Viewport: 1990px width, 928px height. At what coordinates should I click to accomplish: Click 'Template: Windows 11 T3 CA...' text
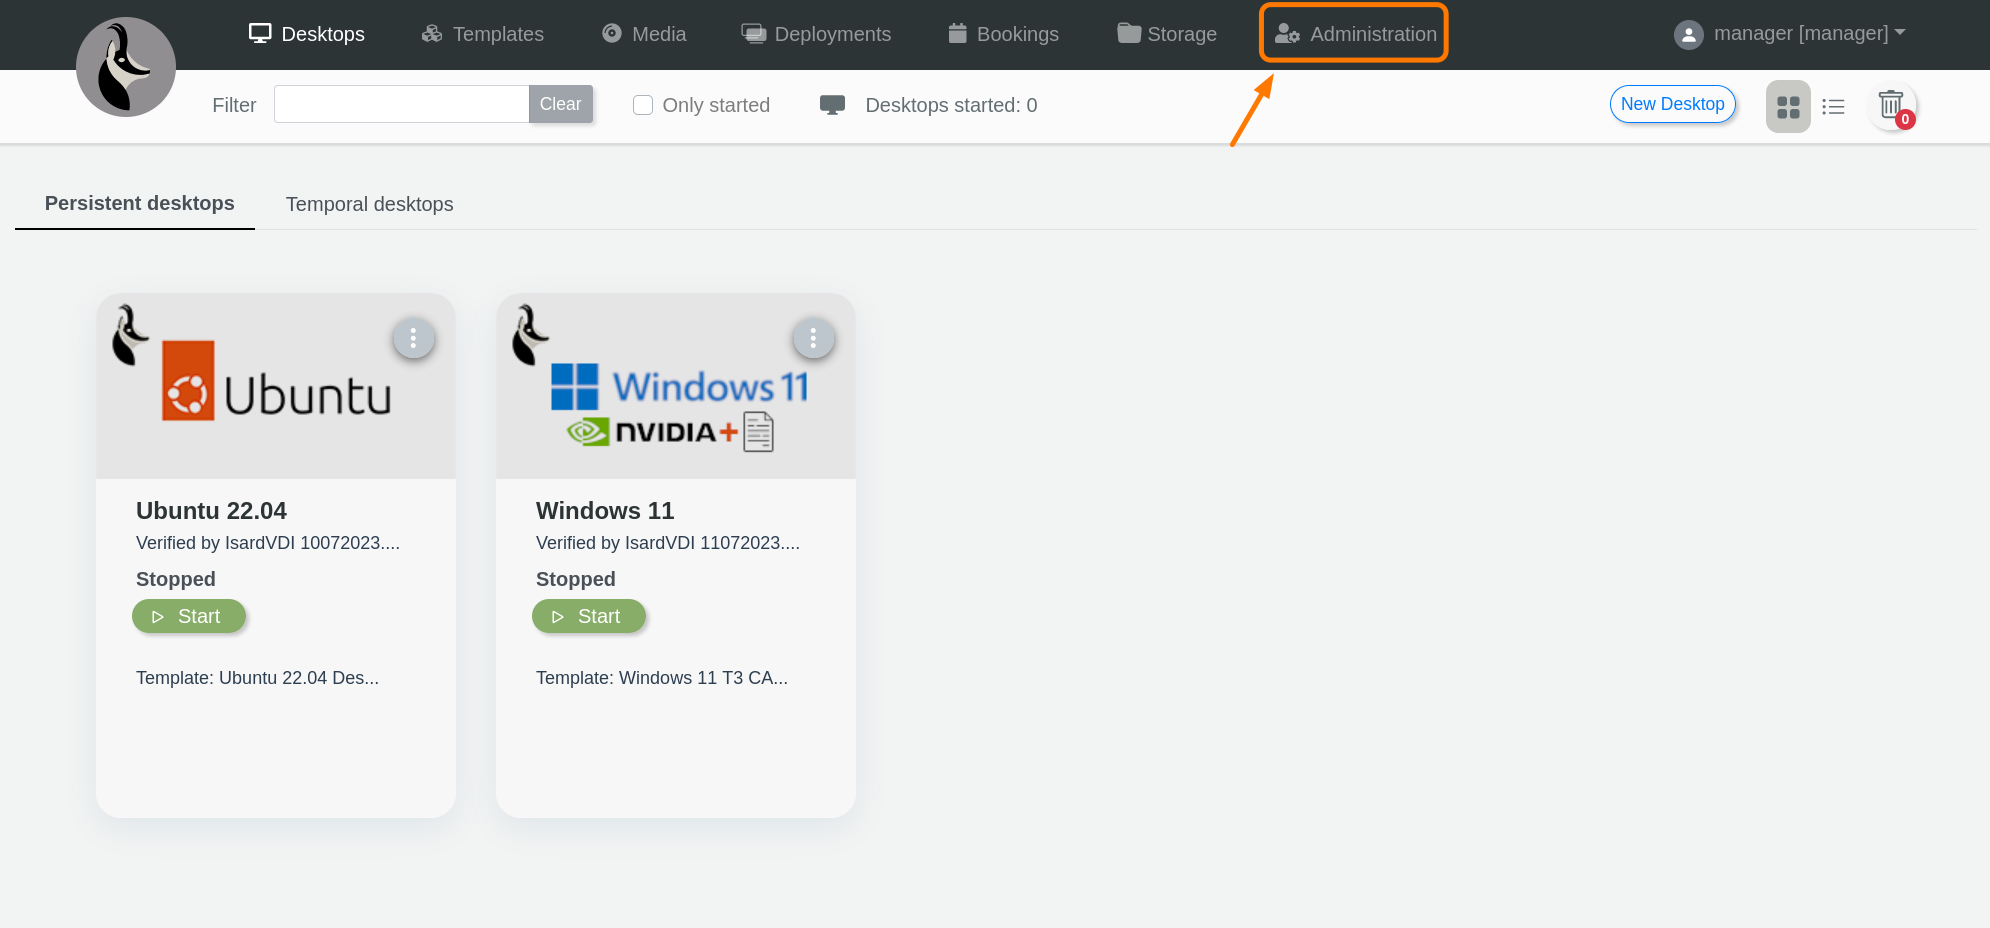pyautogui.click(x=662, y=678)
